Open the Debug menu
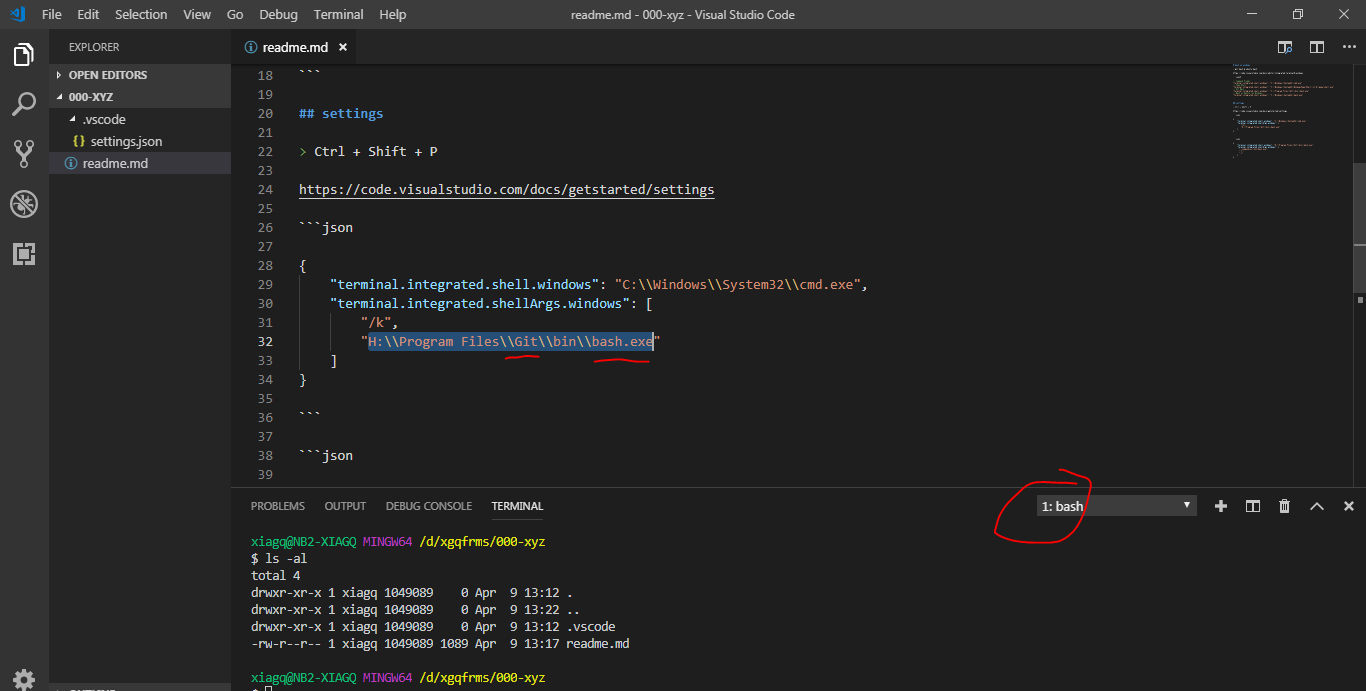This screenshot has height=691, width=1366. pos(278,14)
